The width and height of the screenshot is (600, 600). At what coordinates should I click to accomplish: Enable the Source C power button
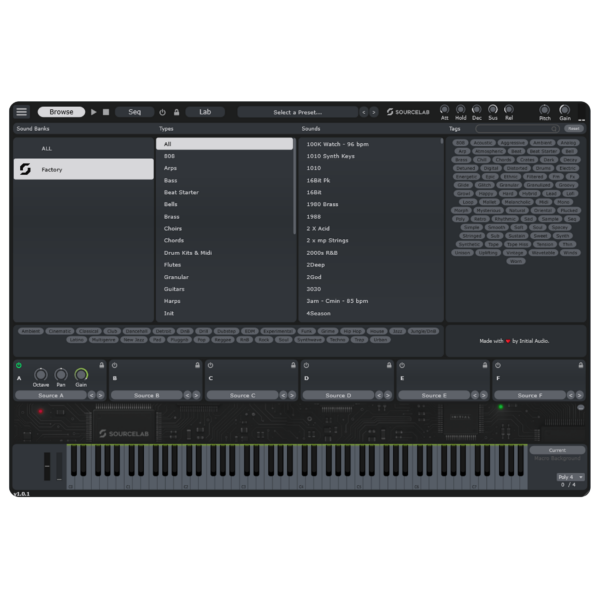click(210, 365)
